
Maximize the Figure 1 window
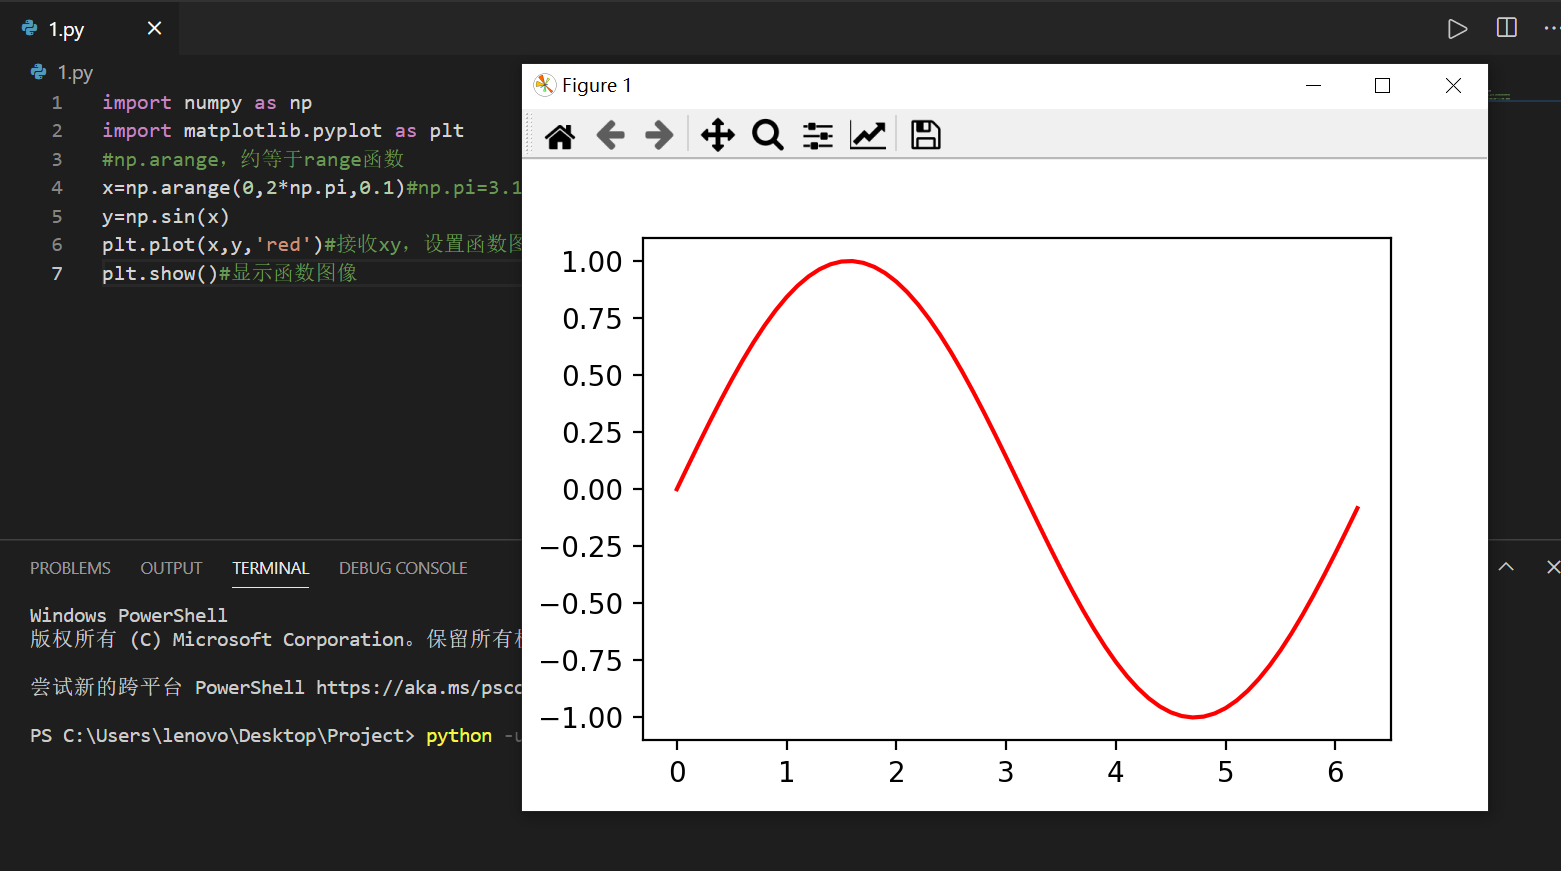(1383, 86)
